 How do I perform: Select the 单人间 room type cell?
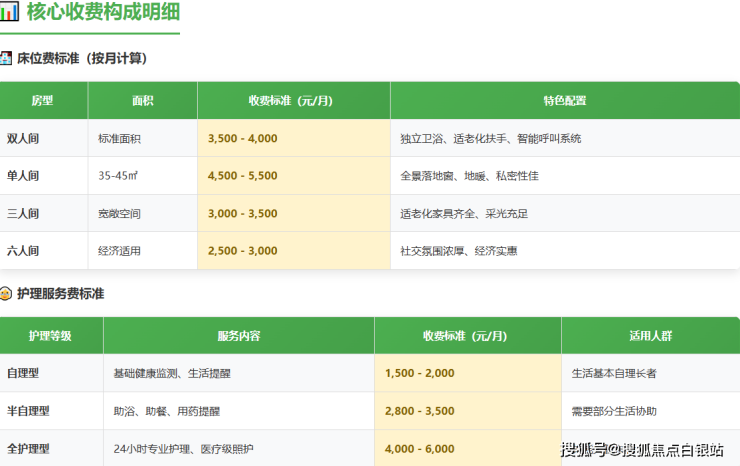23,176
